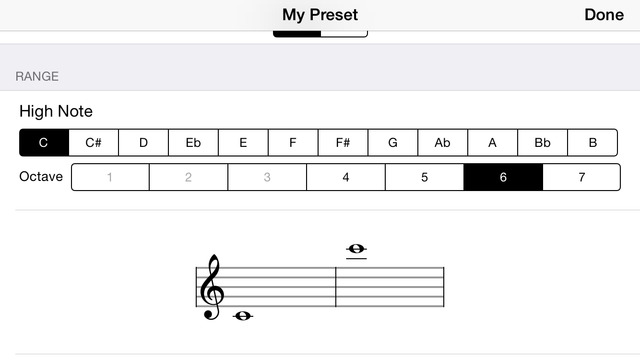Pick E in the note selector
This screenshot has width=640, height=360.
pos(243,142)
